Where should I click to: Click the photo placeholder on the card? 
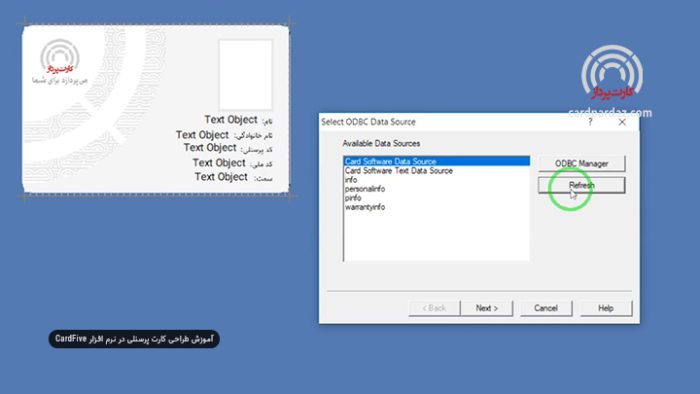(x=246, y=75)
